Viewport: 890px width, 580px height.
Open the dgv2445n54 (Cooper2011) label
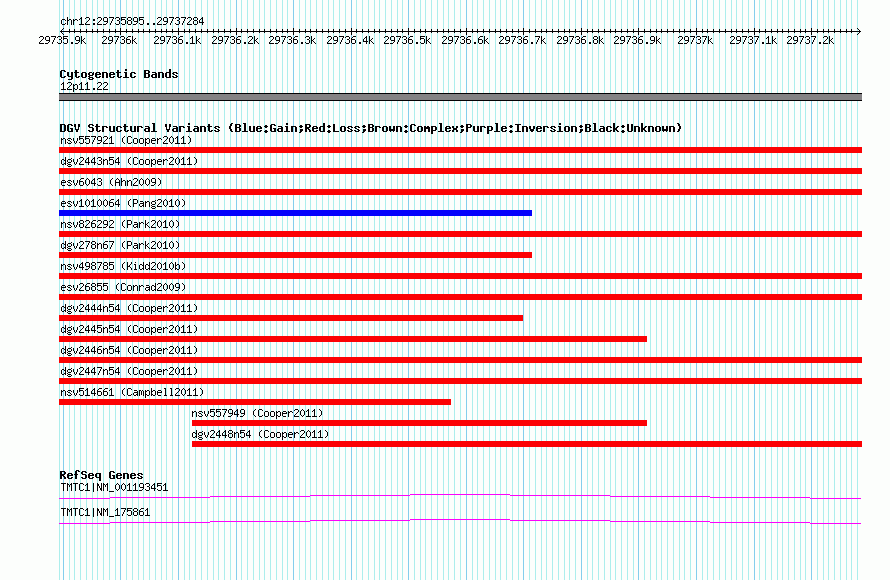(x=129, y=329)
